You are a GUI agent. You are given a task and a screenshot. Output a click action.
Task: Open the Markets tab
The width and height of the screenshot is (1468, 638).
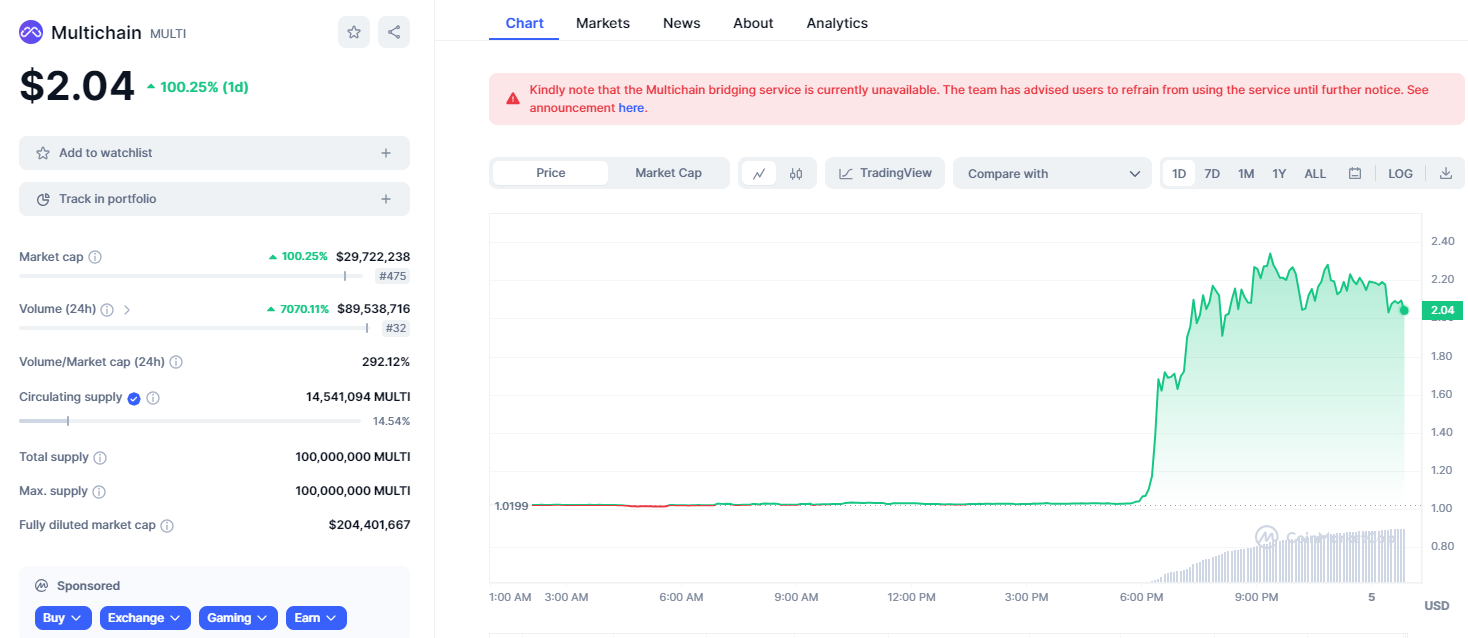[x=603, y=23]
